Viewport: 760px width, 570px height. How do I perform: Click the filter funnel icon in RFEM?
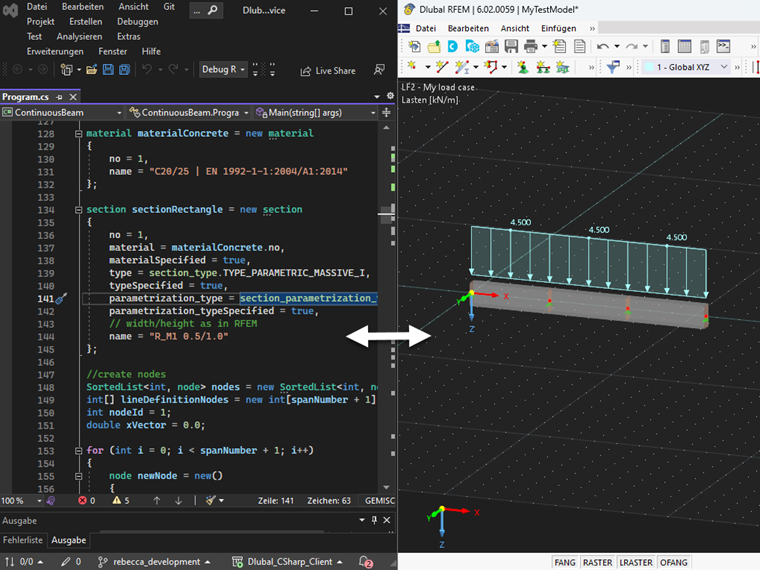pos(613,67)
